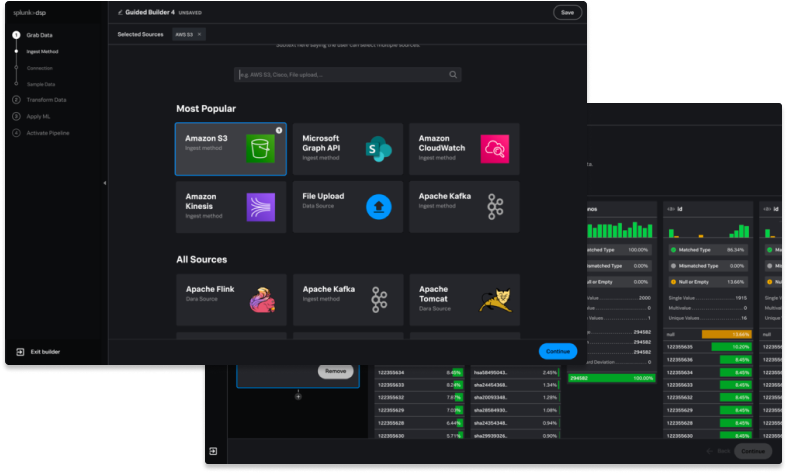Open the Sample Data sub-step
Screen dimensions: 787x473
[x=41, y=84]
